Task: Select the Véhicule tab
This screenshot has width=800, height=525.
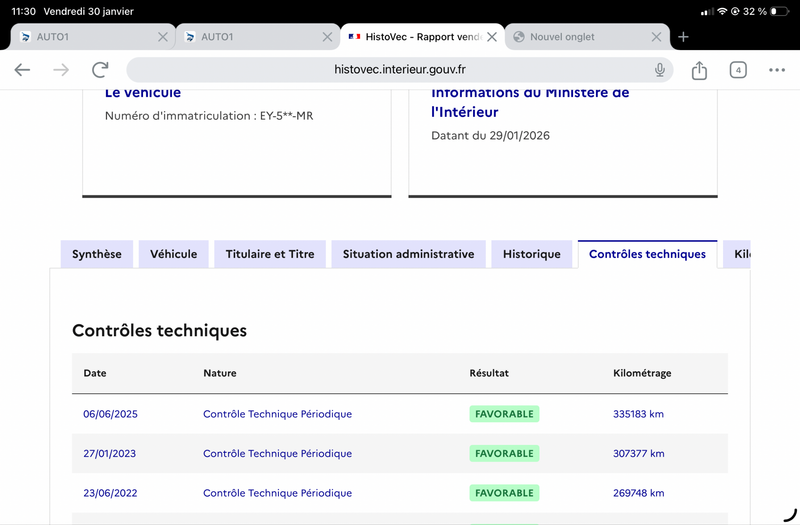Action: tap(173, 254)
